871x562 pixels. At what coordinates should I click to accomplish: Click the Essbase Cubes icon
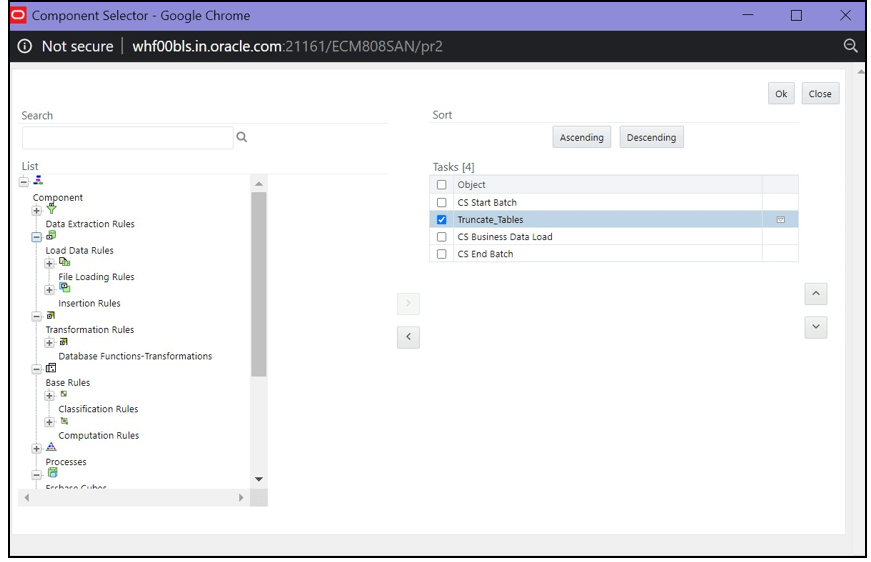point(52,473)
